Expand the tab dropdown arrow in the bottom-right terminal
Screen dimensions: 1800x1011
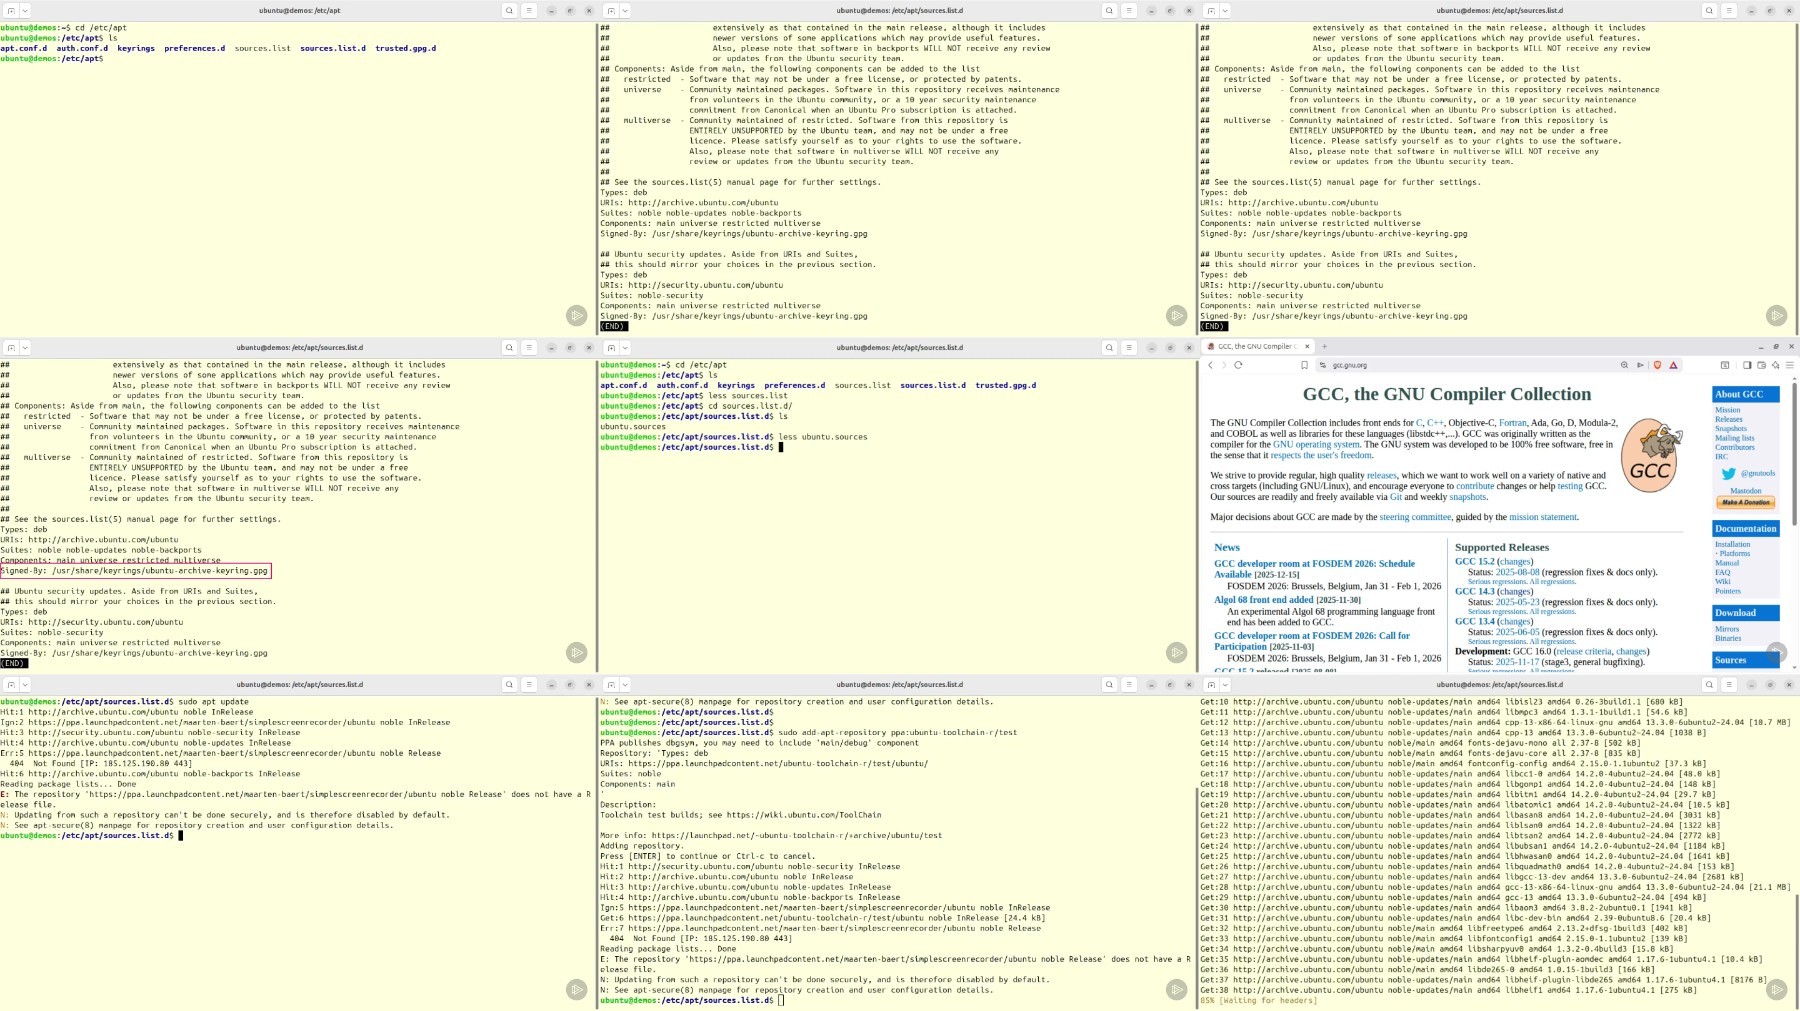(1225, 684)
